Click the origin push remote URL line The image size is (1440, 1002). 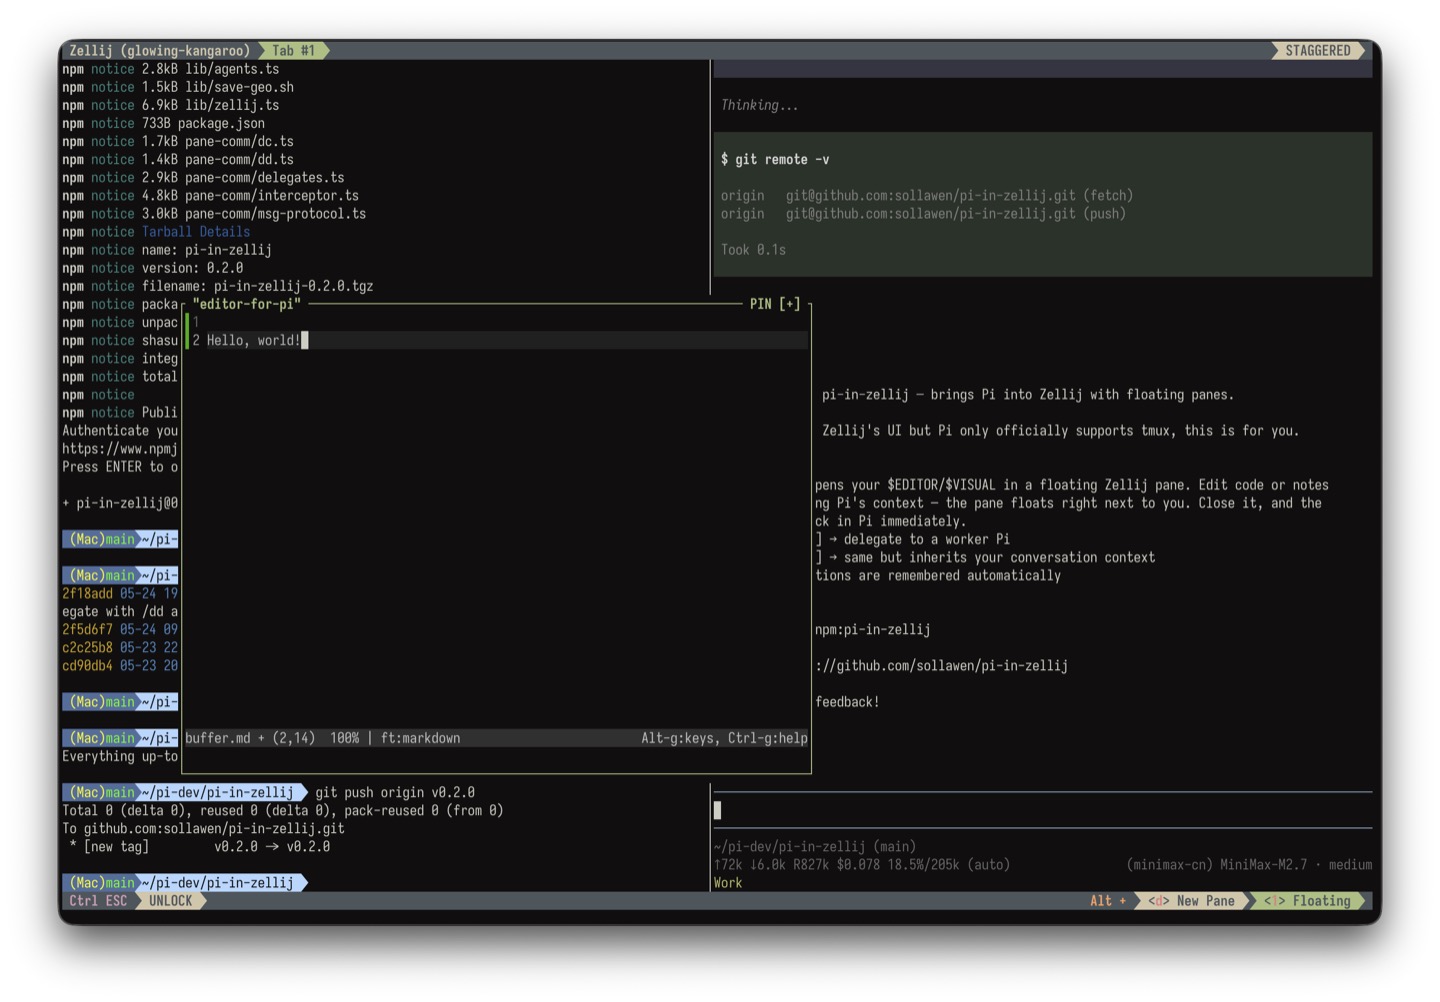pyautogui.click(x=923, y=213)
